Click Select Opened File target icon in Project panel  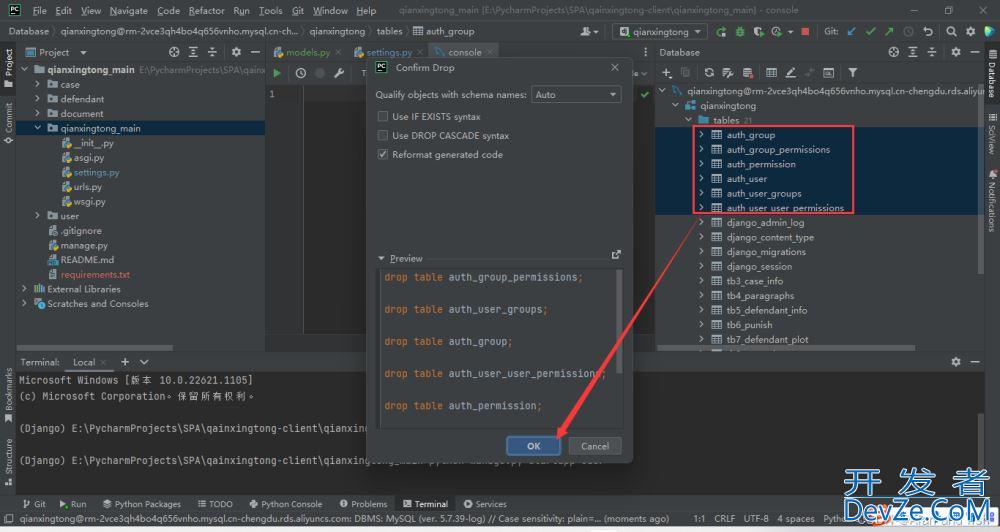pos(174,52)
